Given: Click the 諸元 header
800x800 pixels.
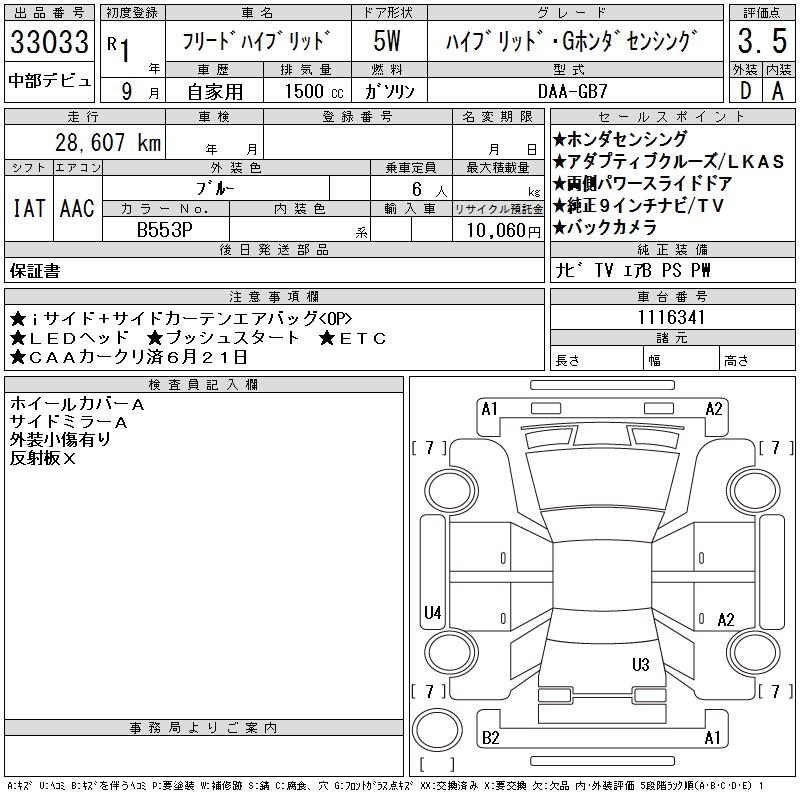Looking at the screenshot, I should [x=672, y=338].
